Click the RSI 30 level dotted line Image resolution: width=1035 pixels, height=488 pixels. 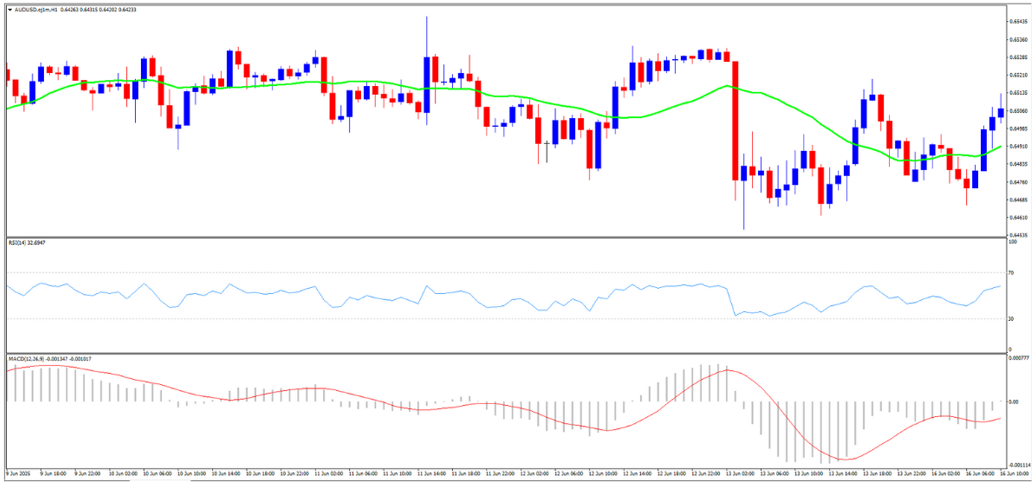click(500, 319)
